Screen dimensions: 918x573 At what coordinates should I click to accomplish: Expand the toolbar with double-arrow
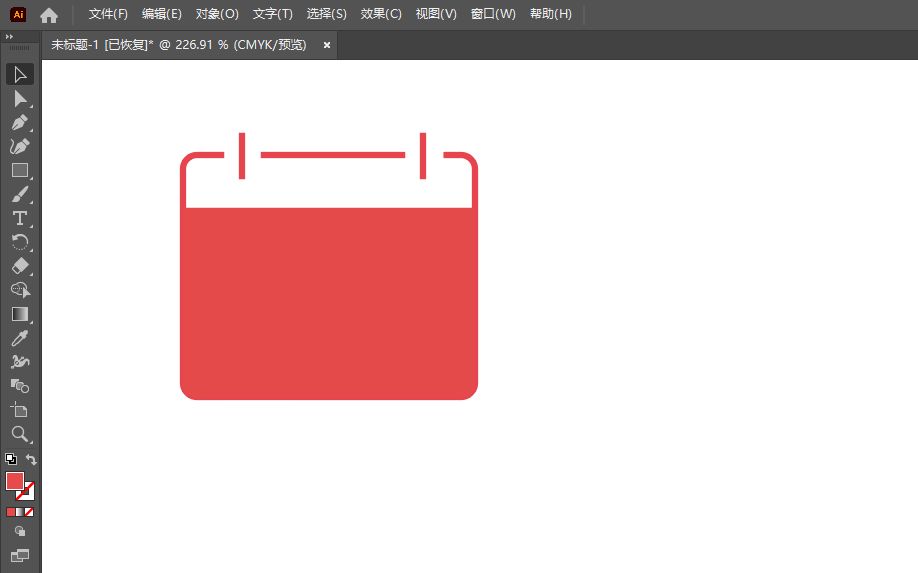[9, 36]
